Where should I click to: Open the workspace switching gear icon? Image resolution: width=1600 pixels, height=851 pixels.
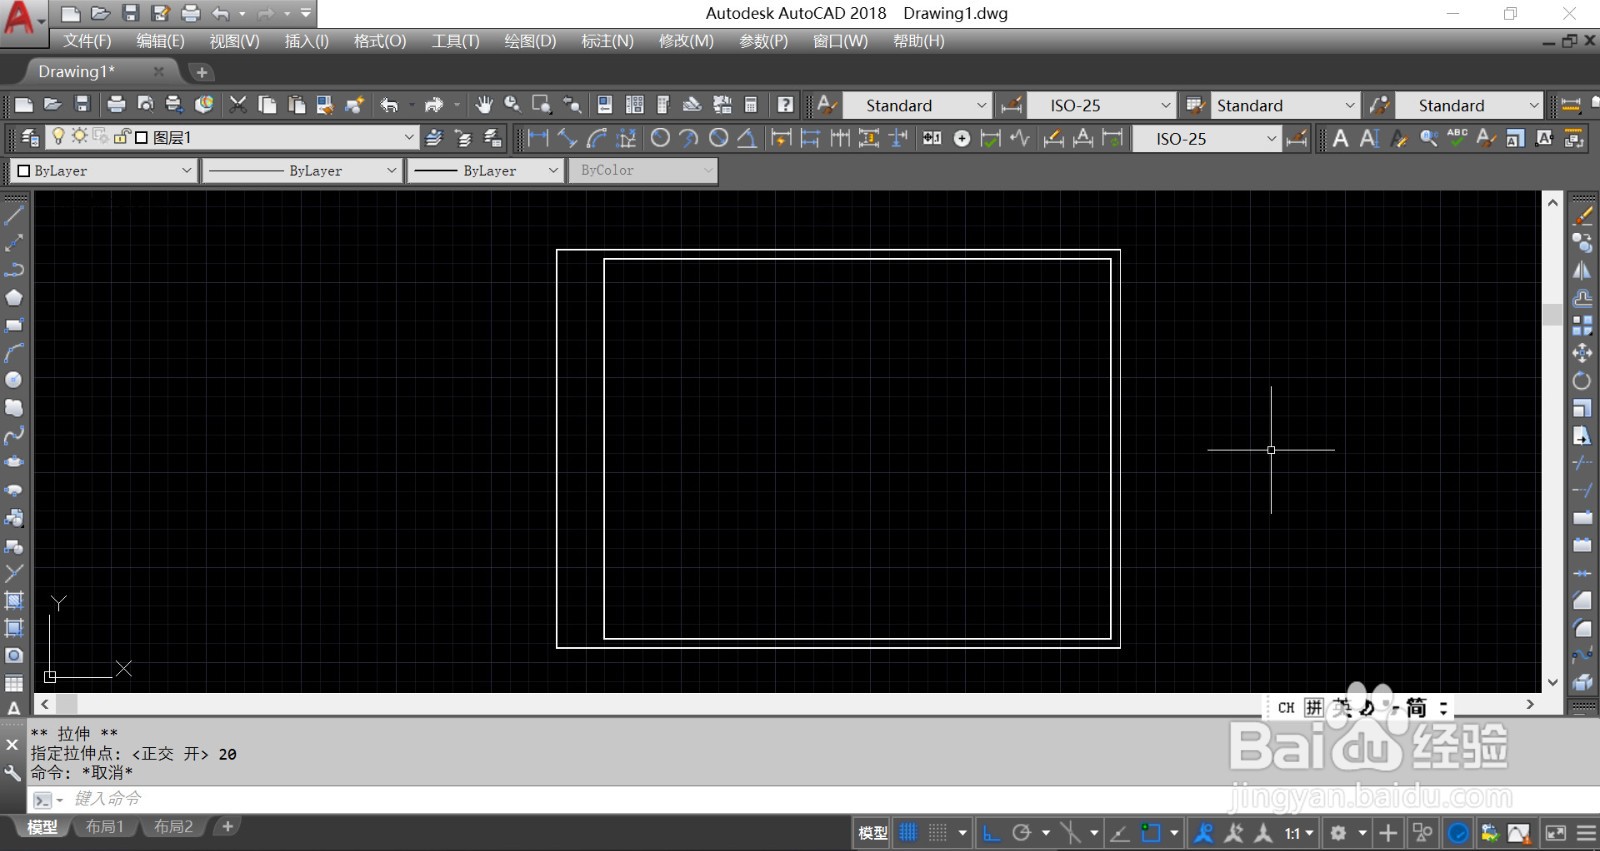click(x=1338, y=832)
